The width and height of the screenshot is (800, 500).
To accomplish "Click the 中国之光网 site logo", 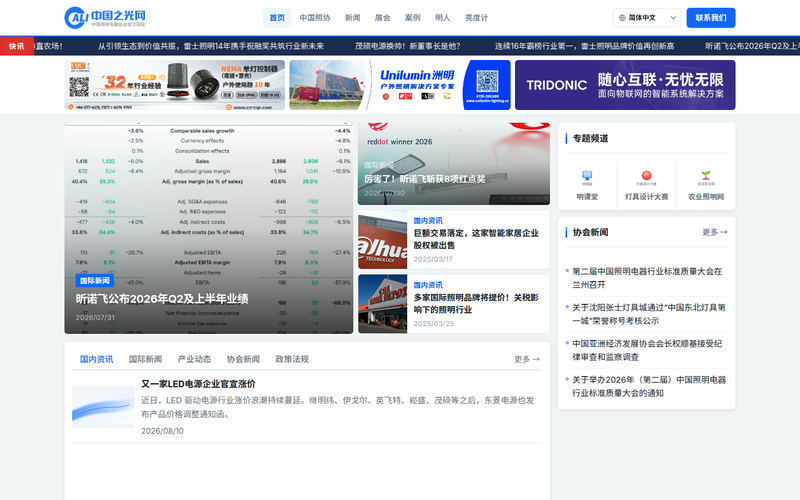I will pyautogui.click(x=105, y=18).
